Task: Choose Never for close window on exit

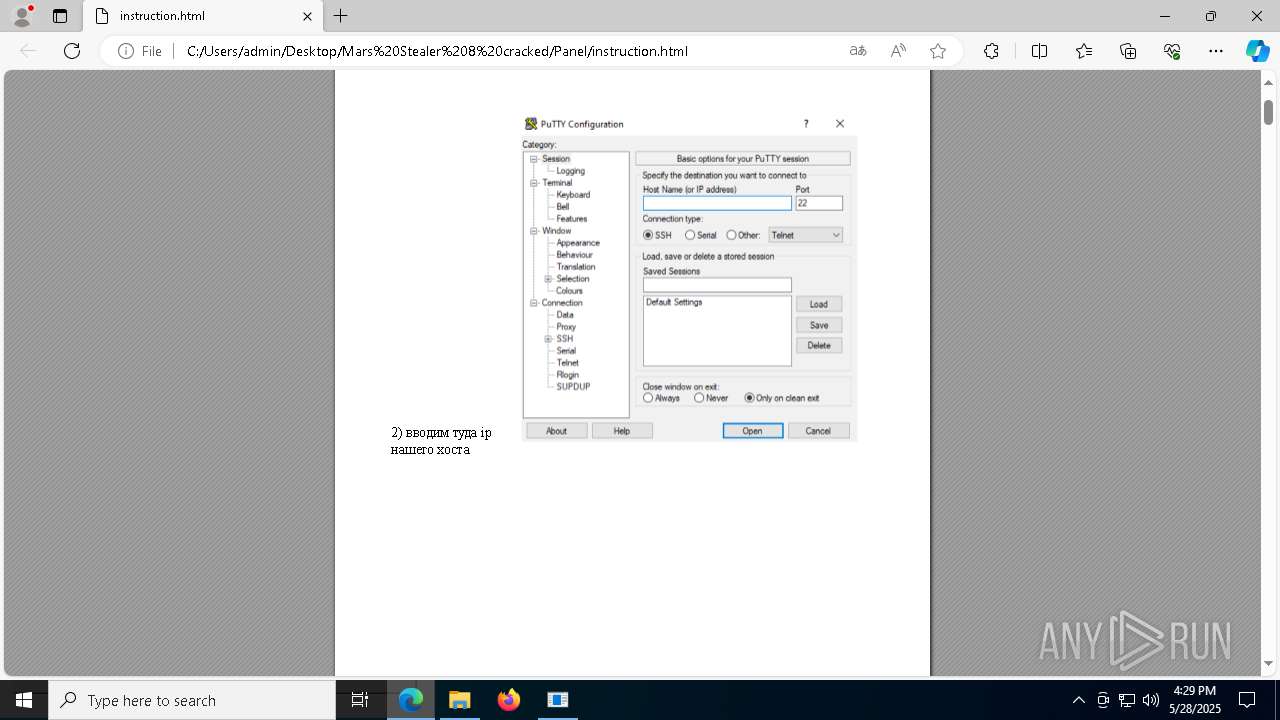Action: click(699, 398)
